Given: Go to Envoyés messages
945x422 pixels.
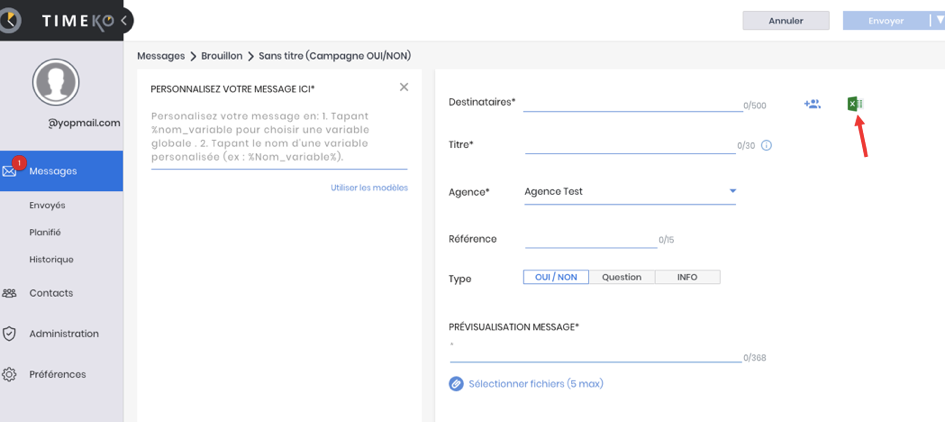Looking at the screenshot, I should [x=47, y=205].
